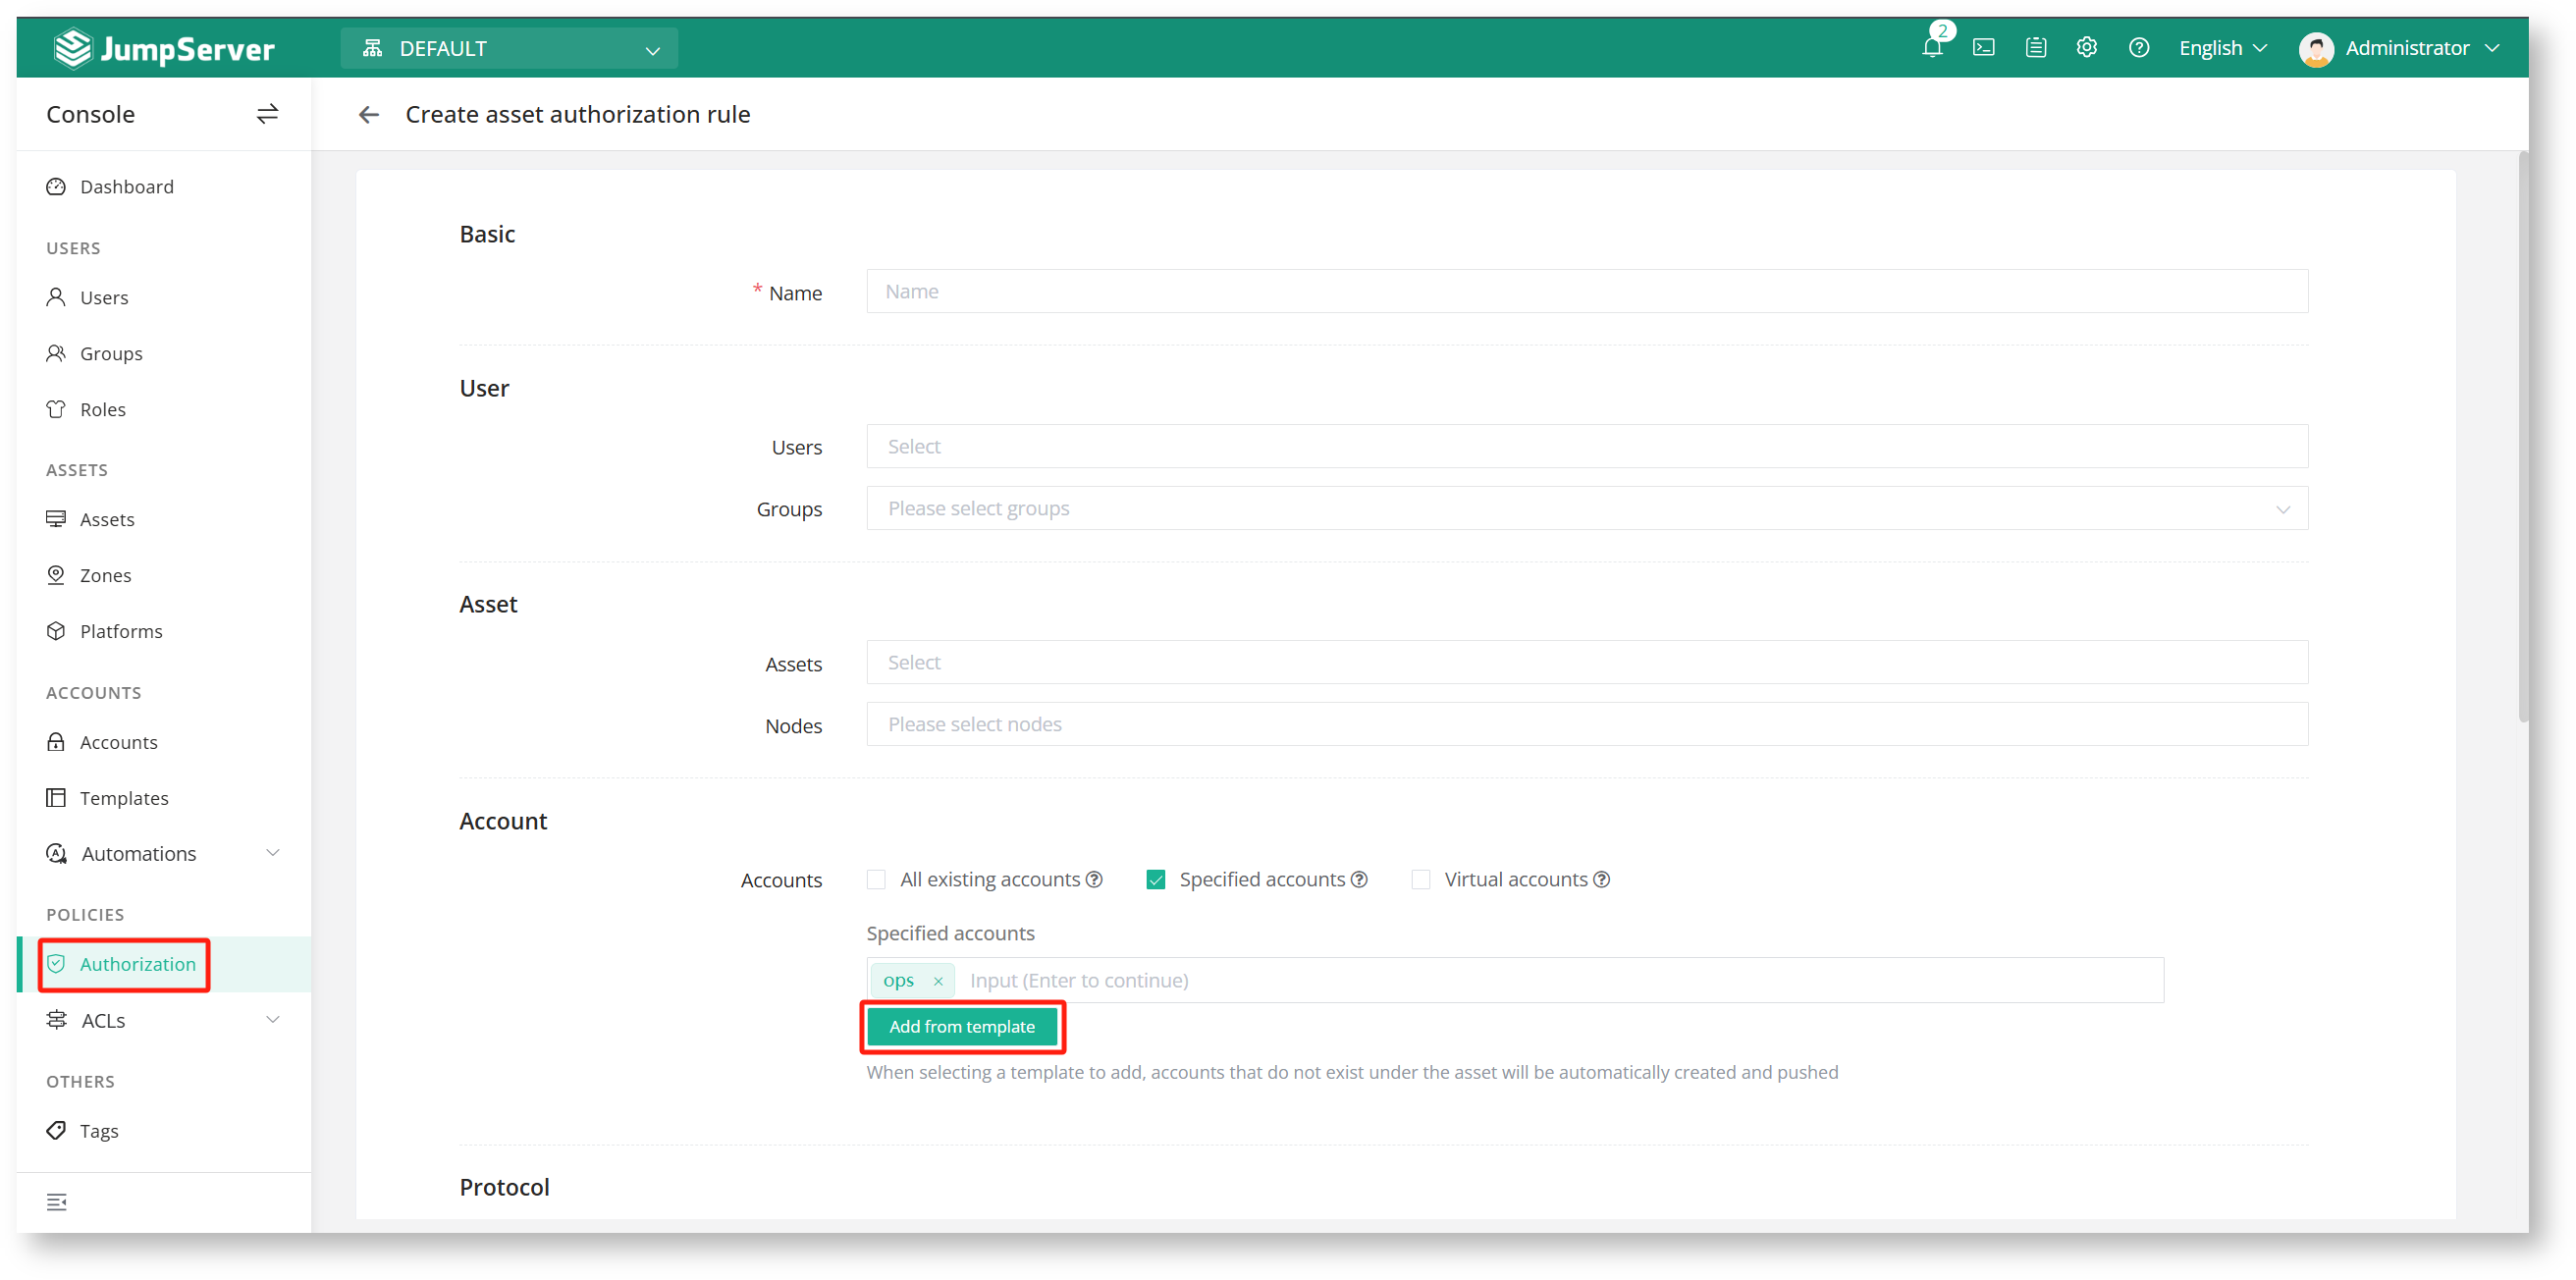Open the Assets select field
Image resolution: width=2576 pixels, height=1280 pixels.
coord(1587,662)
